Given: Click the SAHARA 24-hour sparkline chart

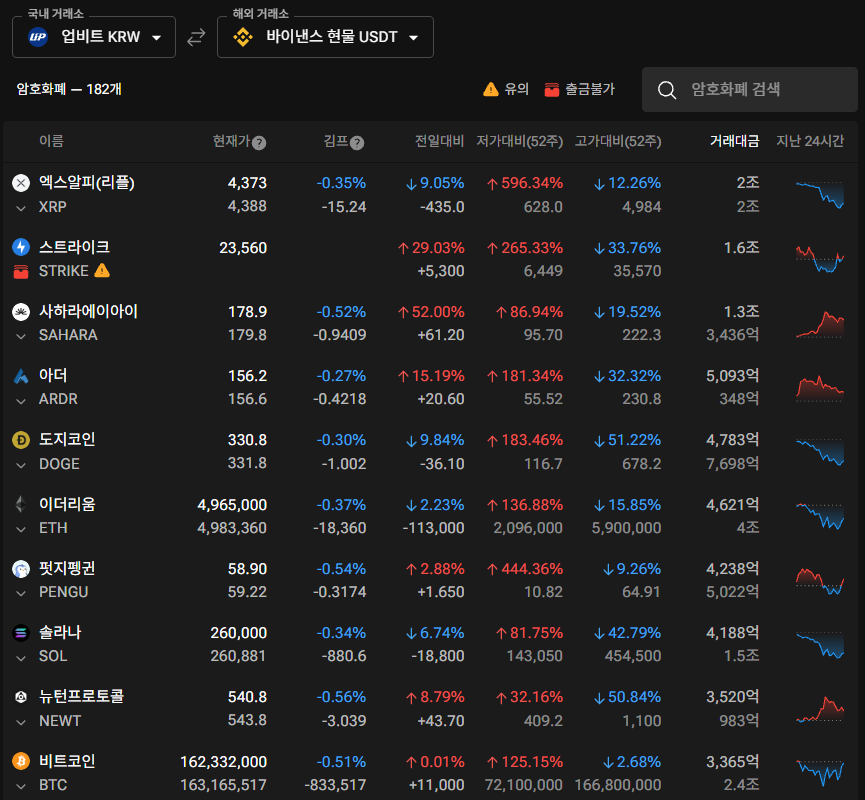Looking at the screenshot, I should tap(820, 324).
